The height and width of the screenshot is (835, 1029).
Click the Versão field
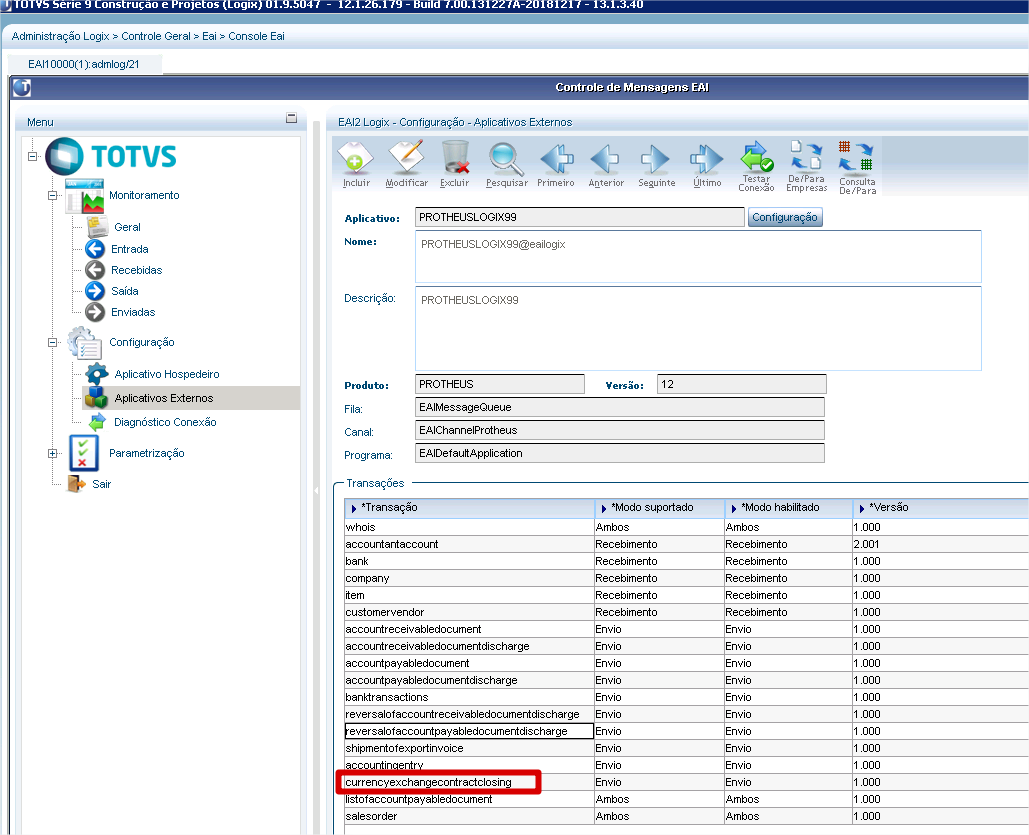pos(742,384)
